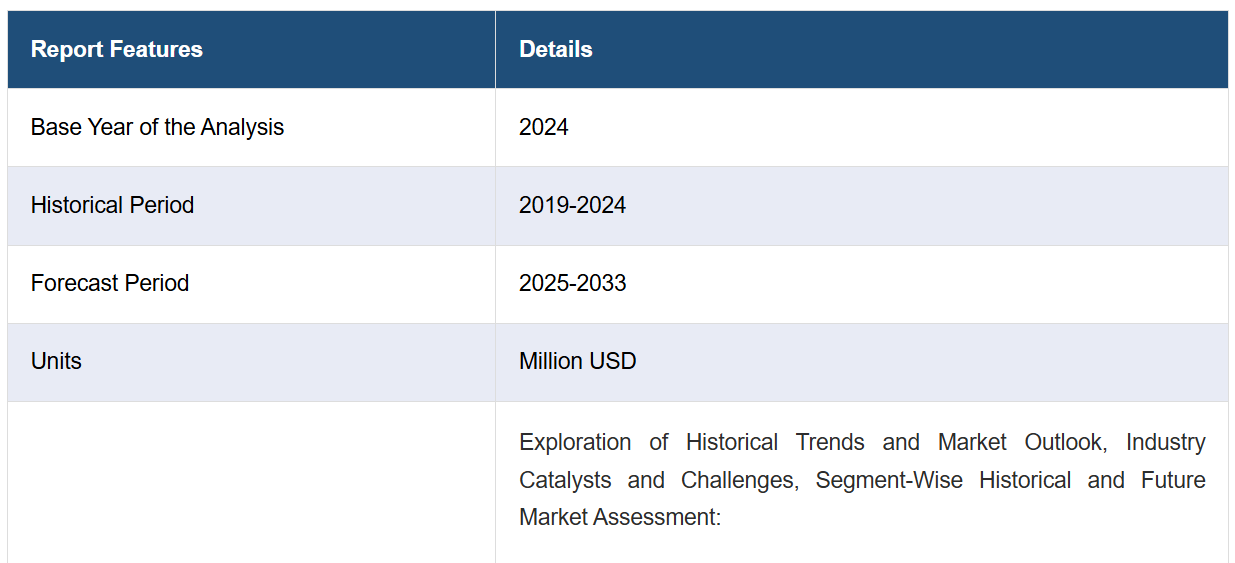Click the word Future in the description
Screen dimensions: 1235x563
click(x=1173, y=480)
